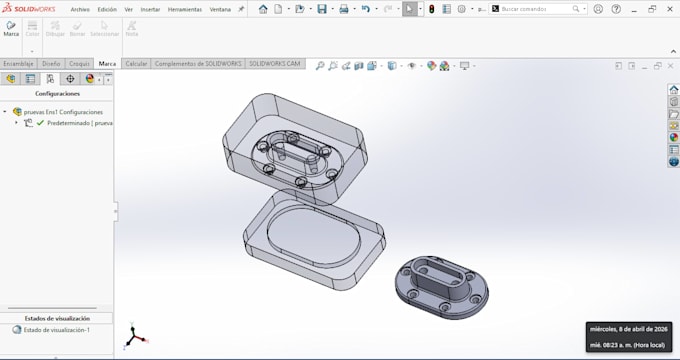This screenshot has width=680, height=360.
Task: Open the Complementos de SOLIDWORKS tab
Action: click(198, 64)
